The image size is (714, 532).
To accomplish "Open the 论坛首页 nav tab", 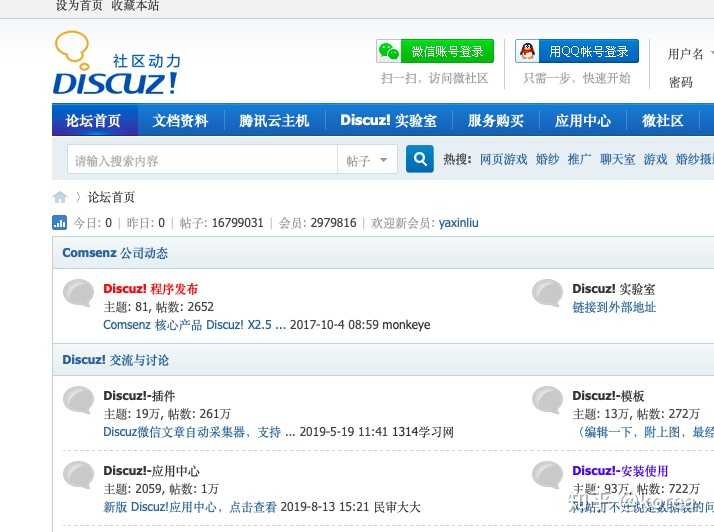I will click(94, 120).
